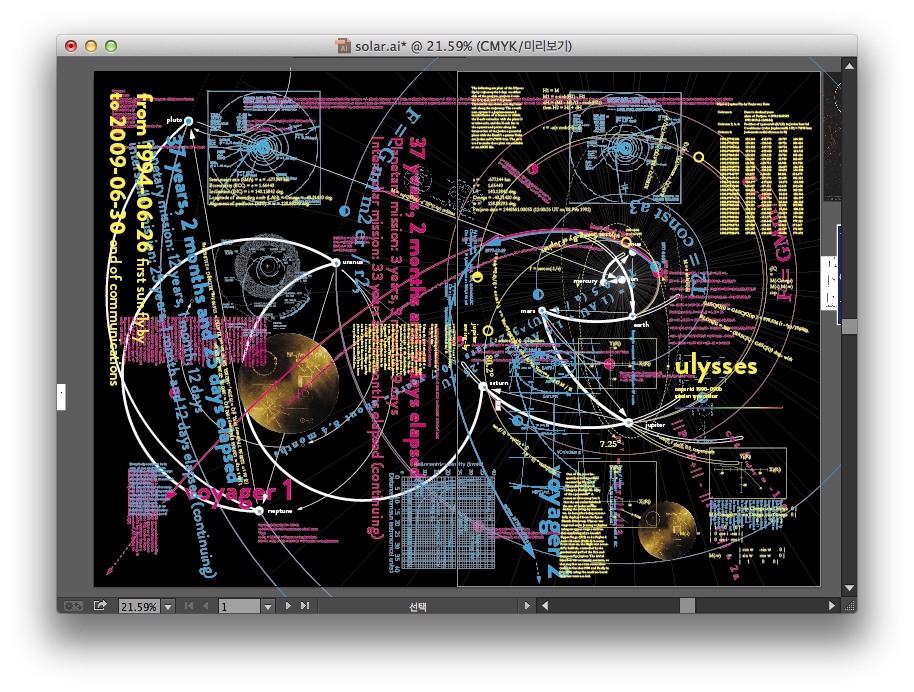914x692 pixels.
Task: Click the share/export icon in status bar
Action: tap(100, 606)
